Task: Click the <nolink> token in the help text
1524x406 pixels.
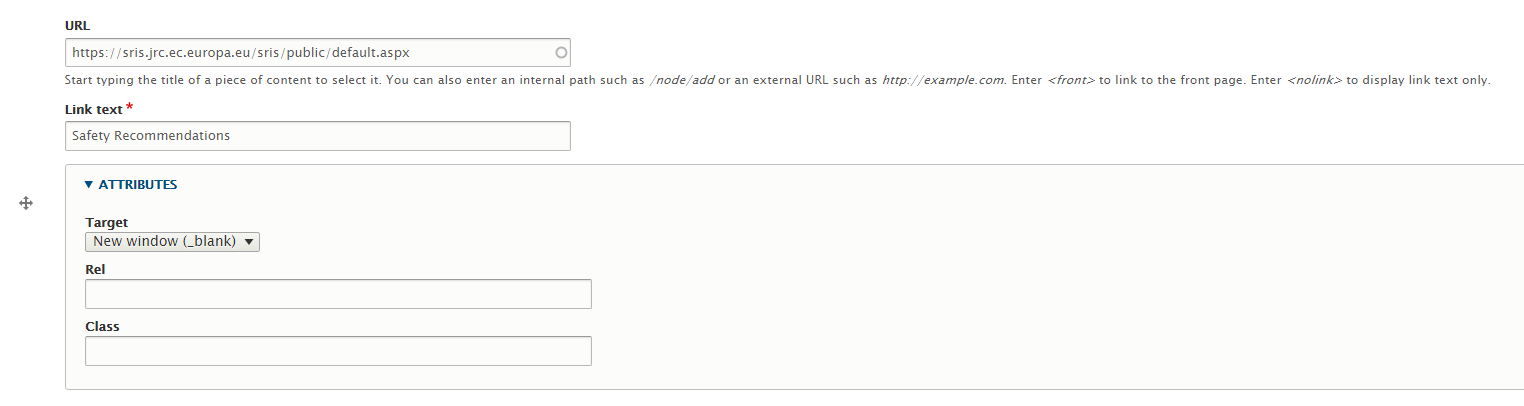Action: click(x=1315, y=80)
